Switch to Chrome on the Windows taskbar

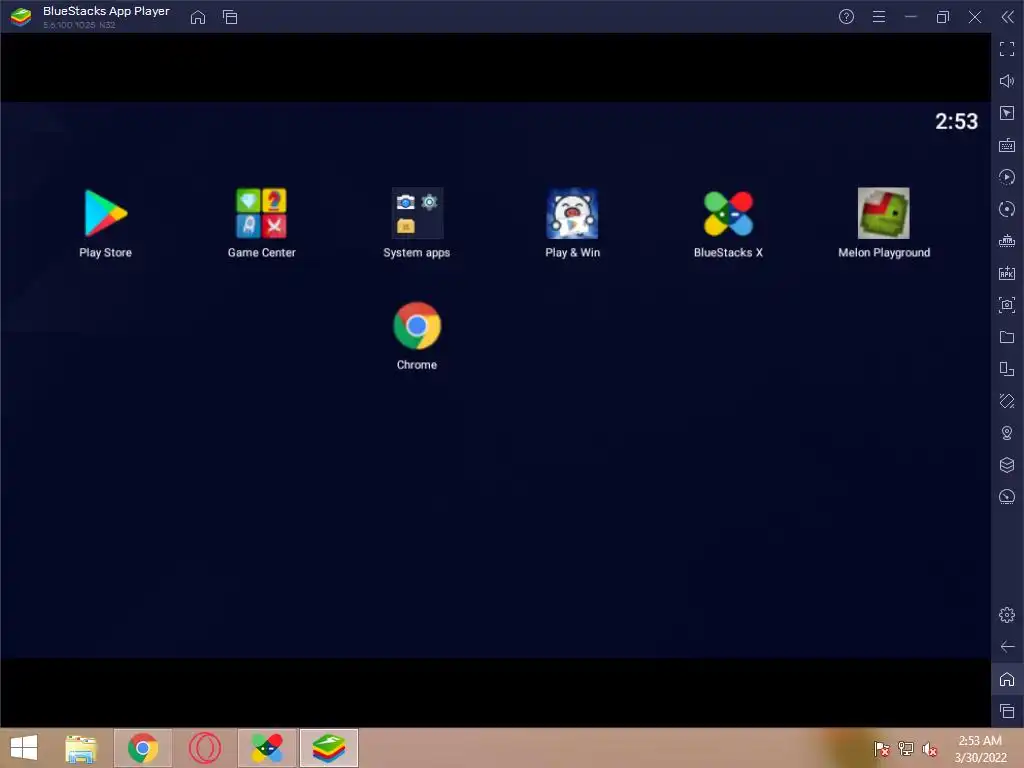143,748
